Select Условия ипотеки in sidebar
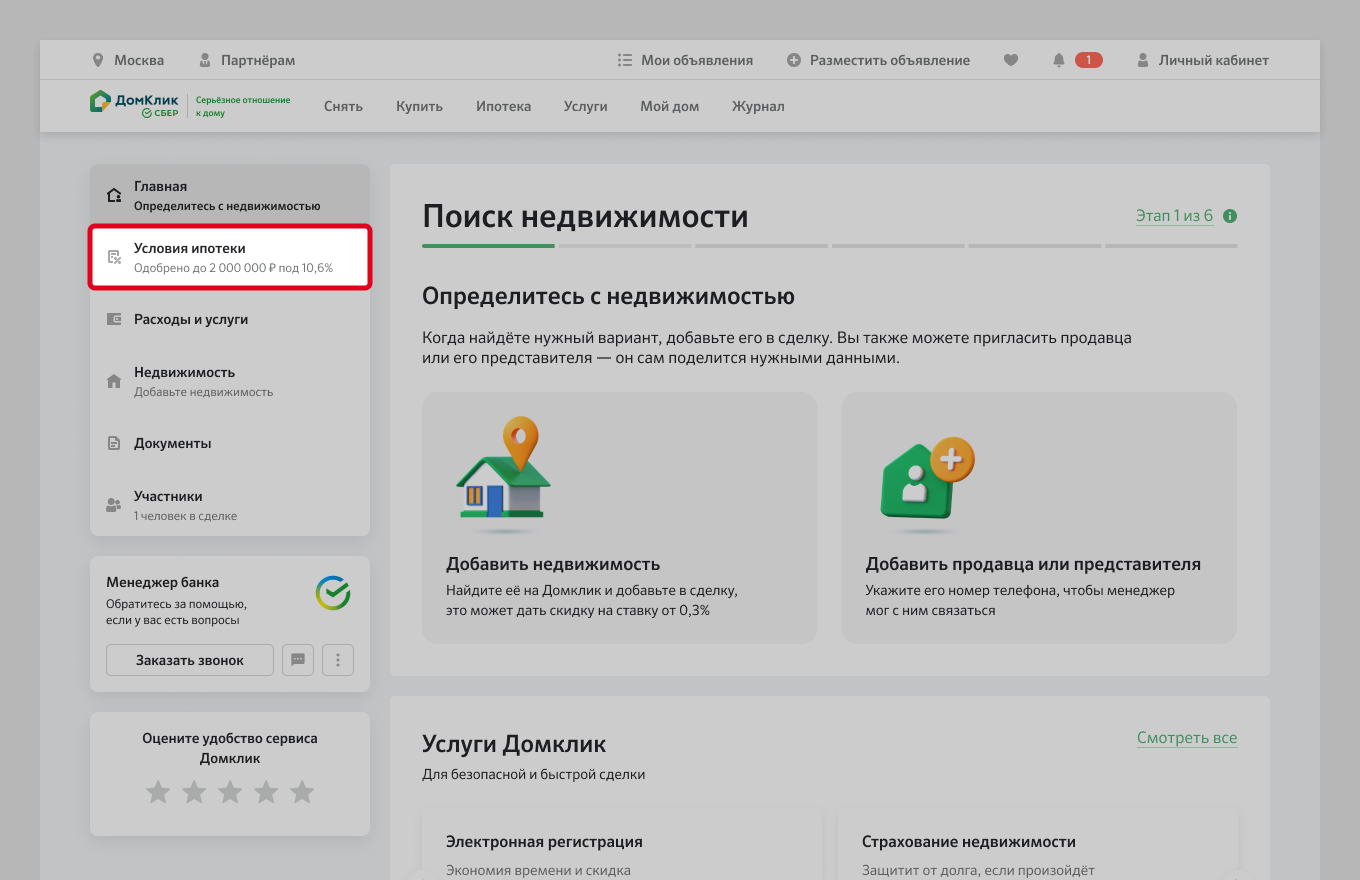 point(230,258)
